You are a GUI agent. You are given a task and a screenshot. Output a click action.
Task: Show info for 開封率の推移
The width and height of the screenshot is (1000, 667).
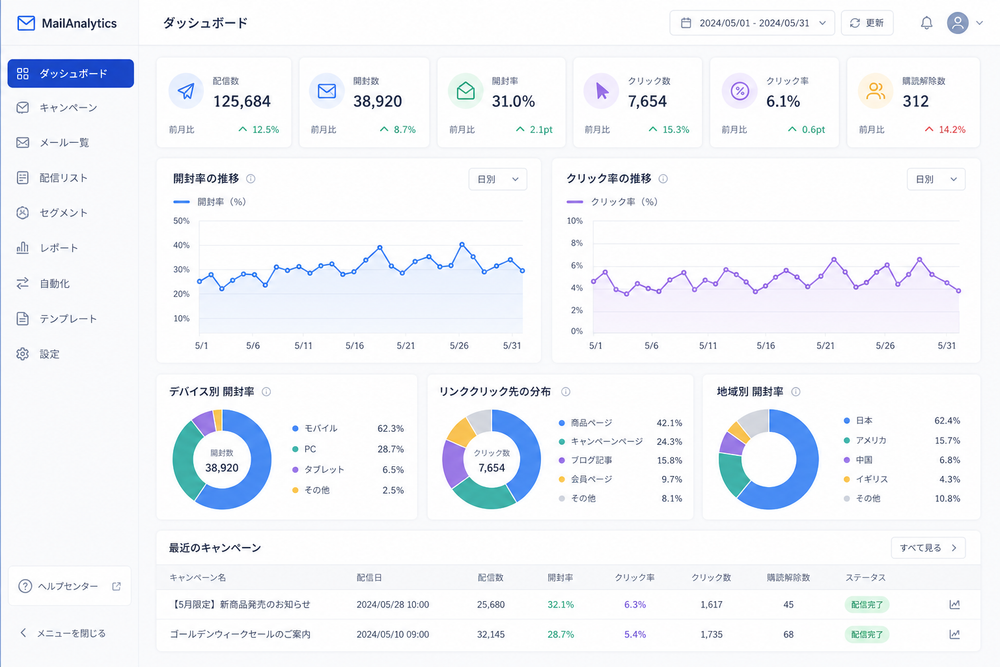coord(251,179)
